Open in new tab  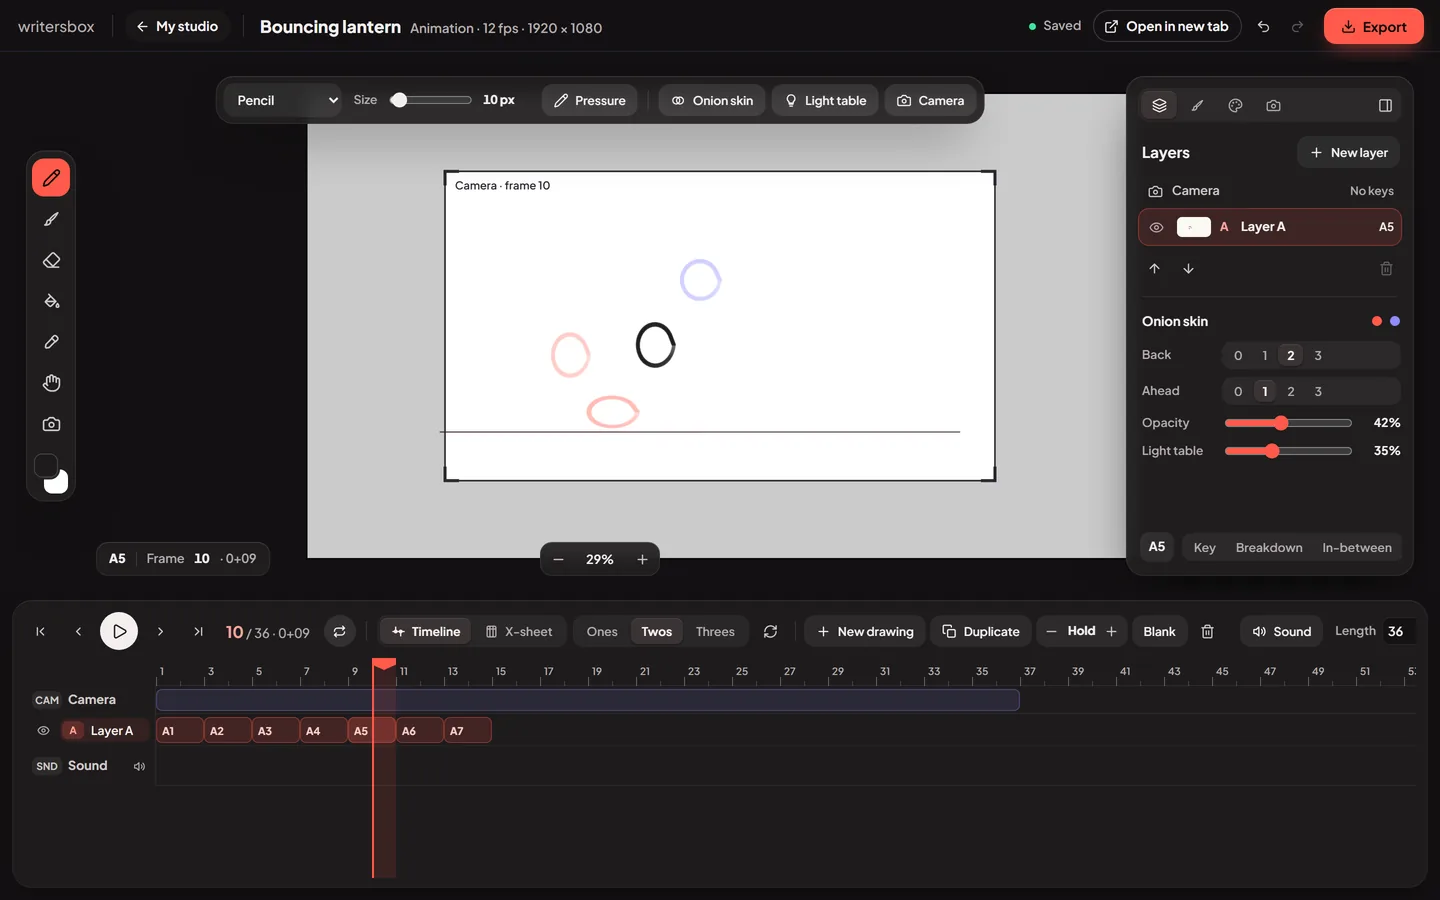tap(1167, 26)
